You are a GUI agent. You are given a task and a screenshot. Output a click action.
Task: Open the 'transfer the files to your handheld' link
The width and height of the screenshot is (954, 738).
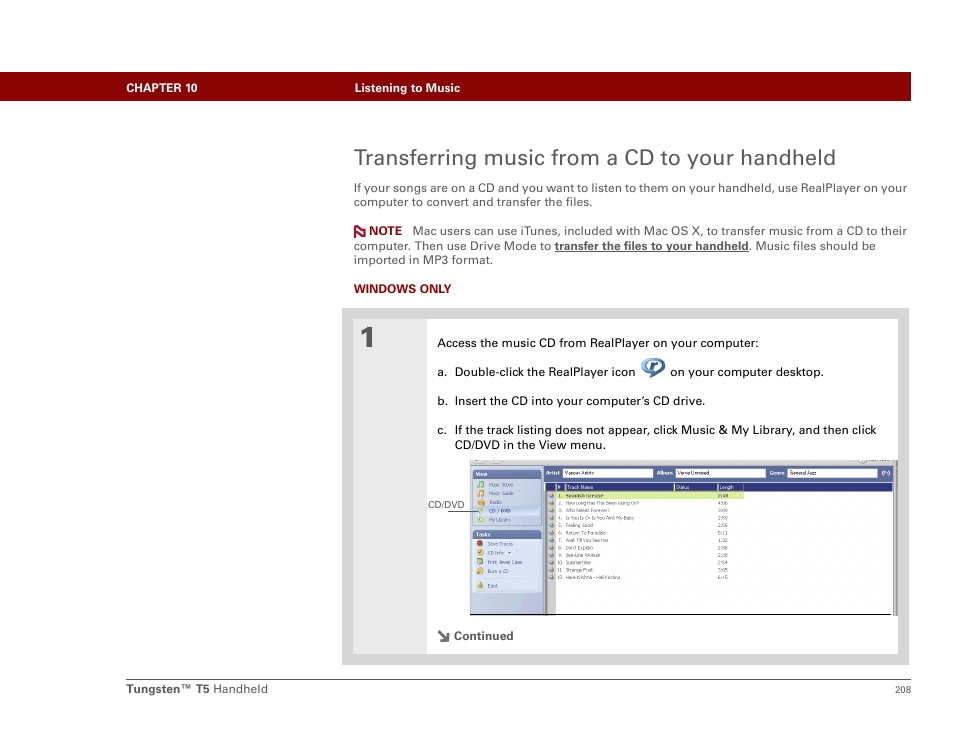pyautogui.click(x=651, y=246)
